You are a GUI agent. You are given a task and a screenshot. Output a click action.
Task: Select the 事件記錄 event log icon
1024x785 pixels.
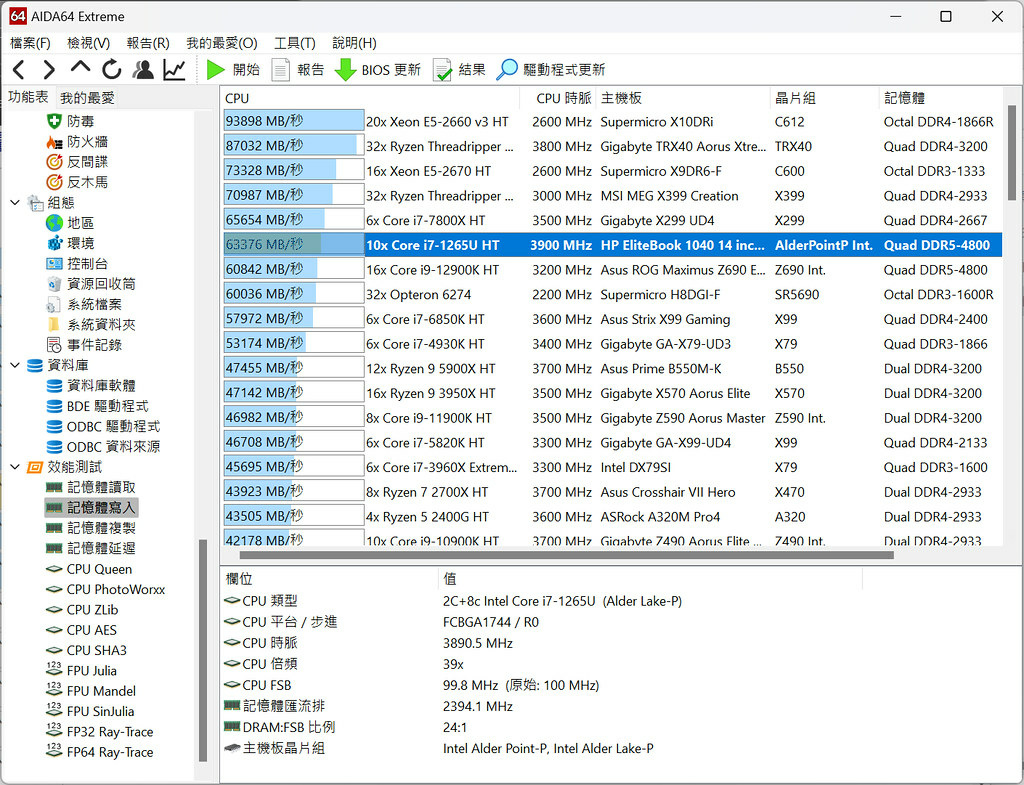[x=54, y=344]
